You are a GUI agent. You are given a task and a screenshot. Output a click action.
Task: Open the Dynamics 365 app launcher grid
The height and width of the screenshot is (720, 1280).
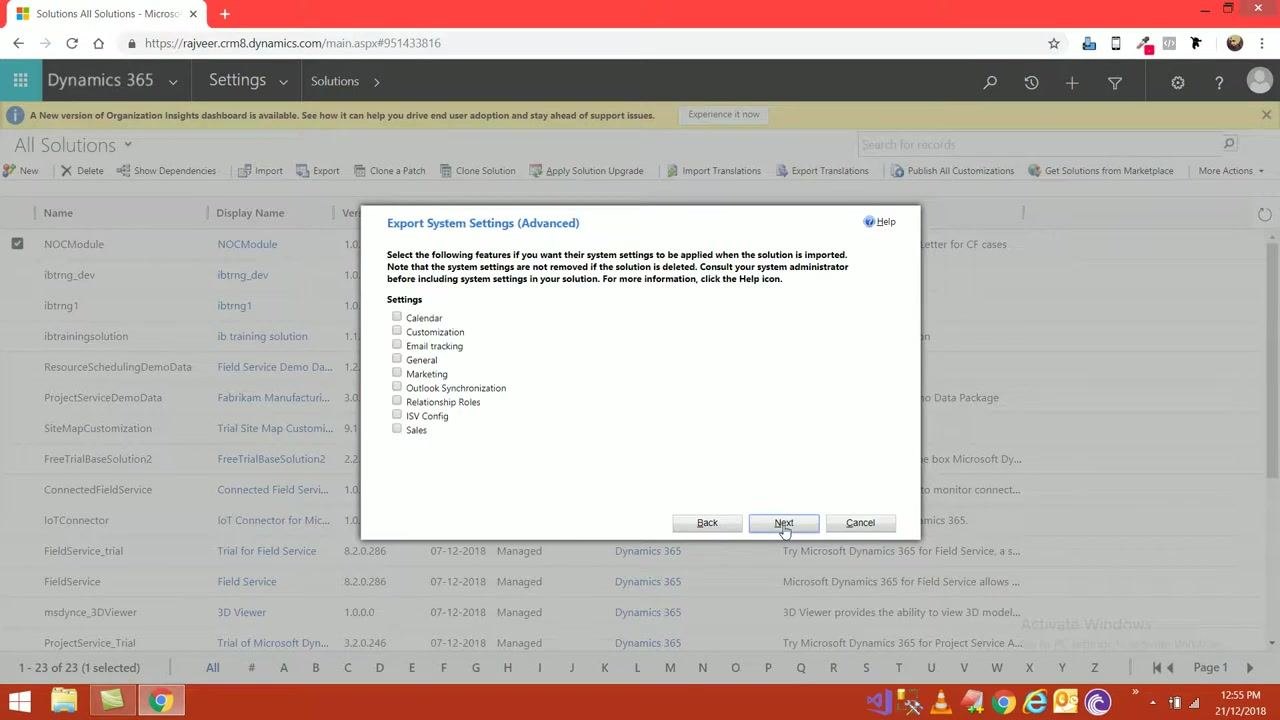coord(20,81)
